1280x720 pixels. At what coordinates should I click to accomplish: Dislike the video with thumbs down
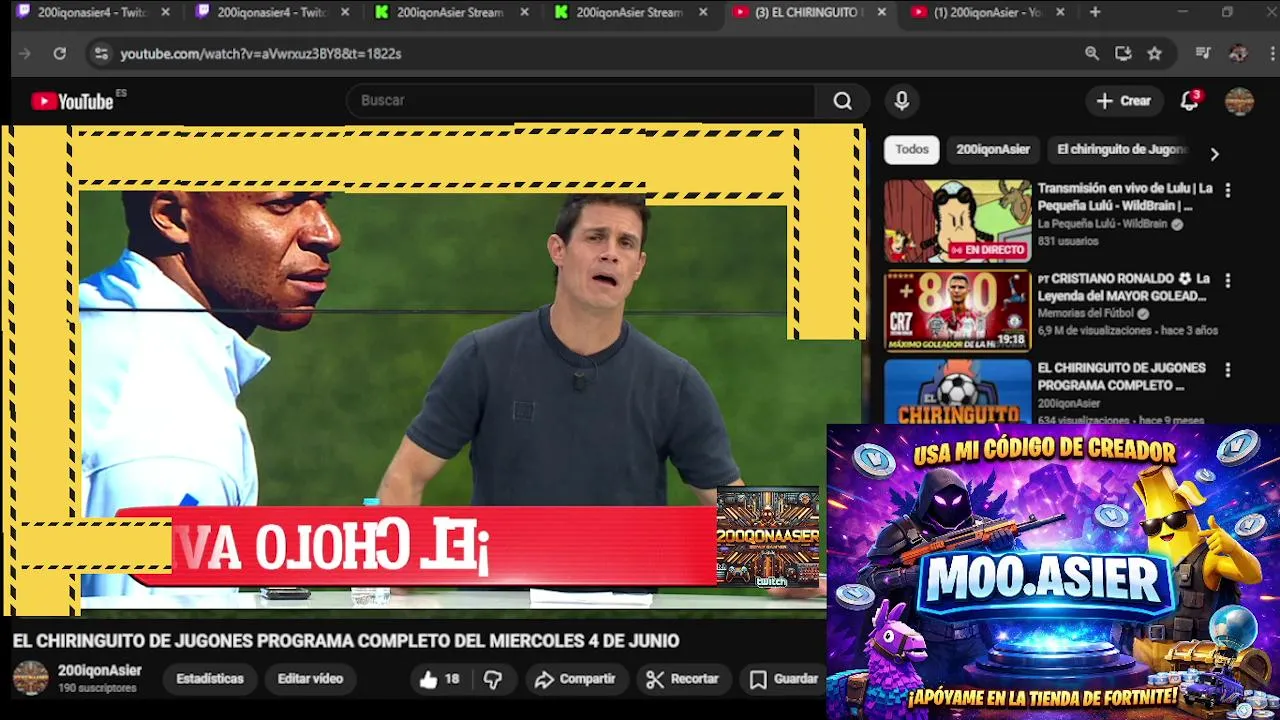coord(493,679)
